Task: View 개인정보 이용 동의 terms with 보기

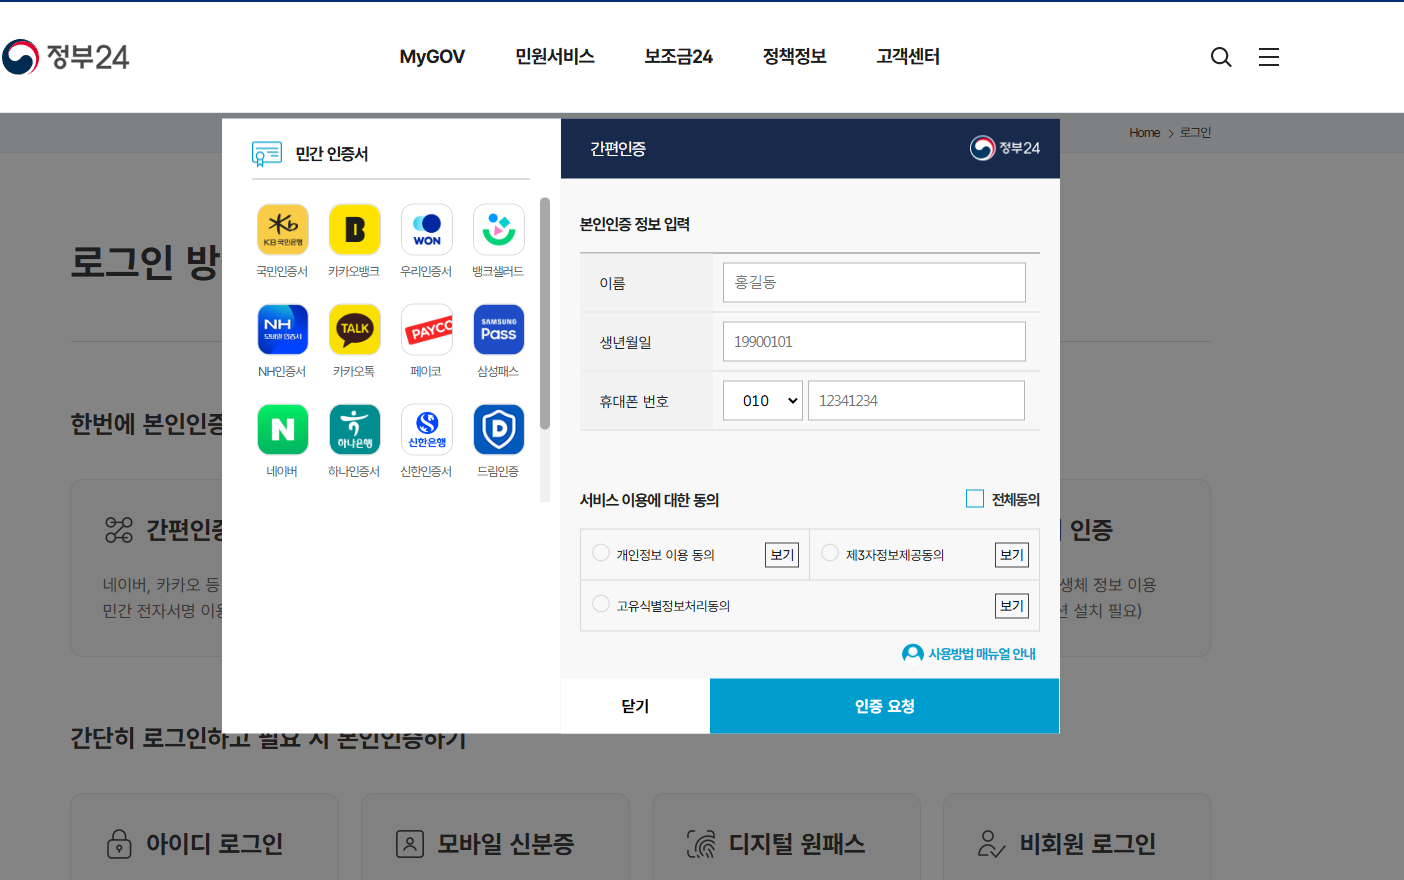Action: [782, 555]
